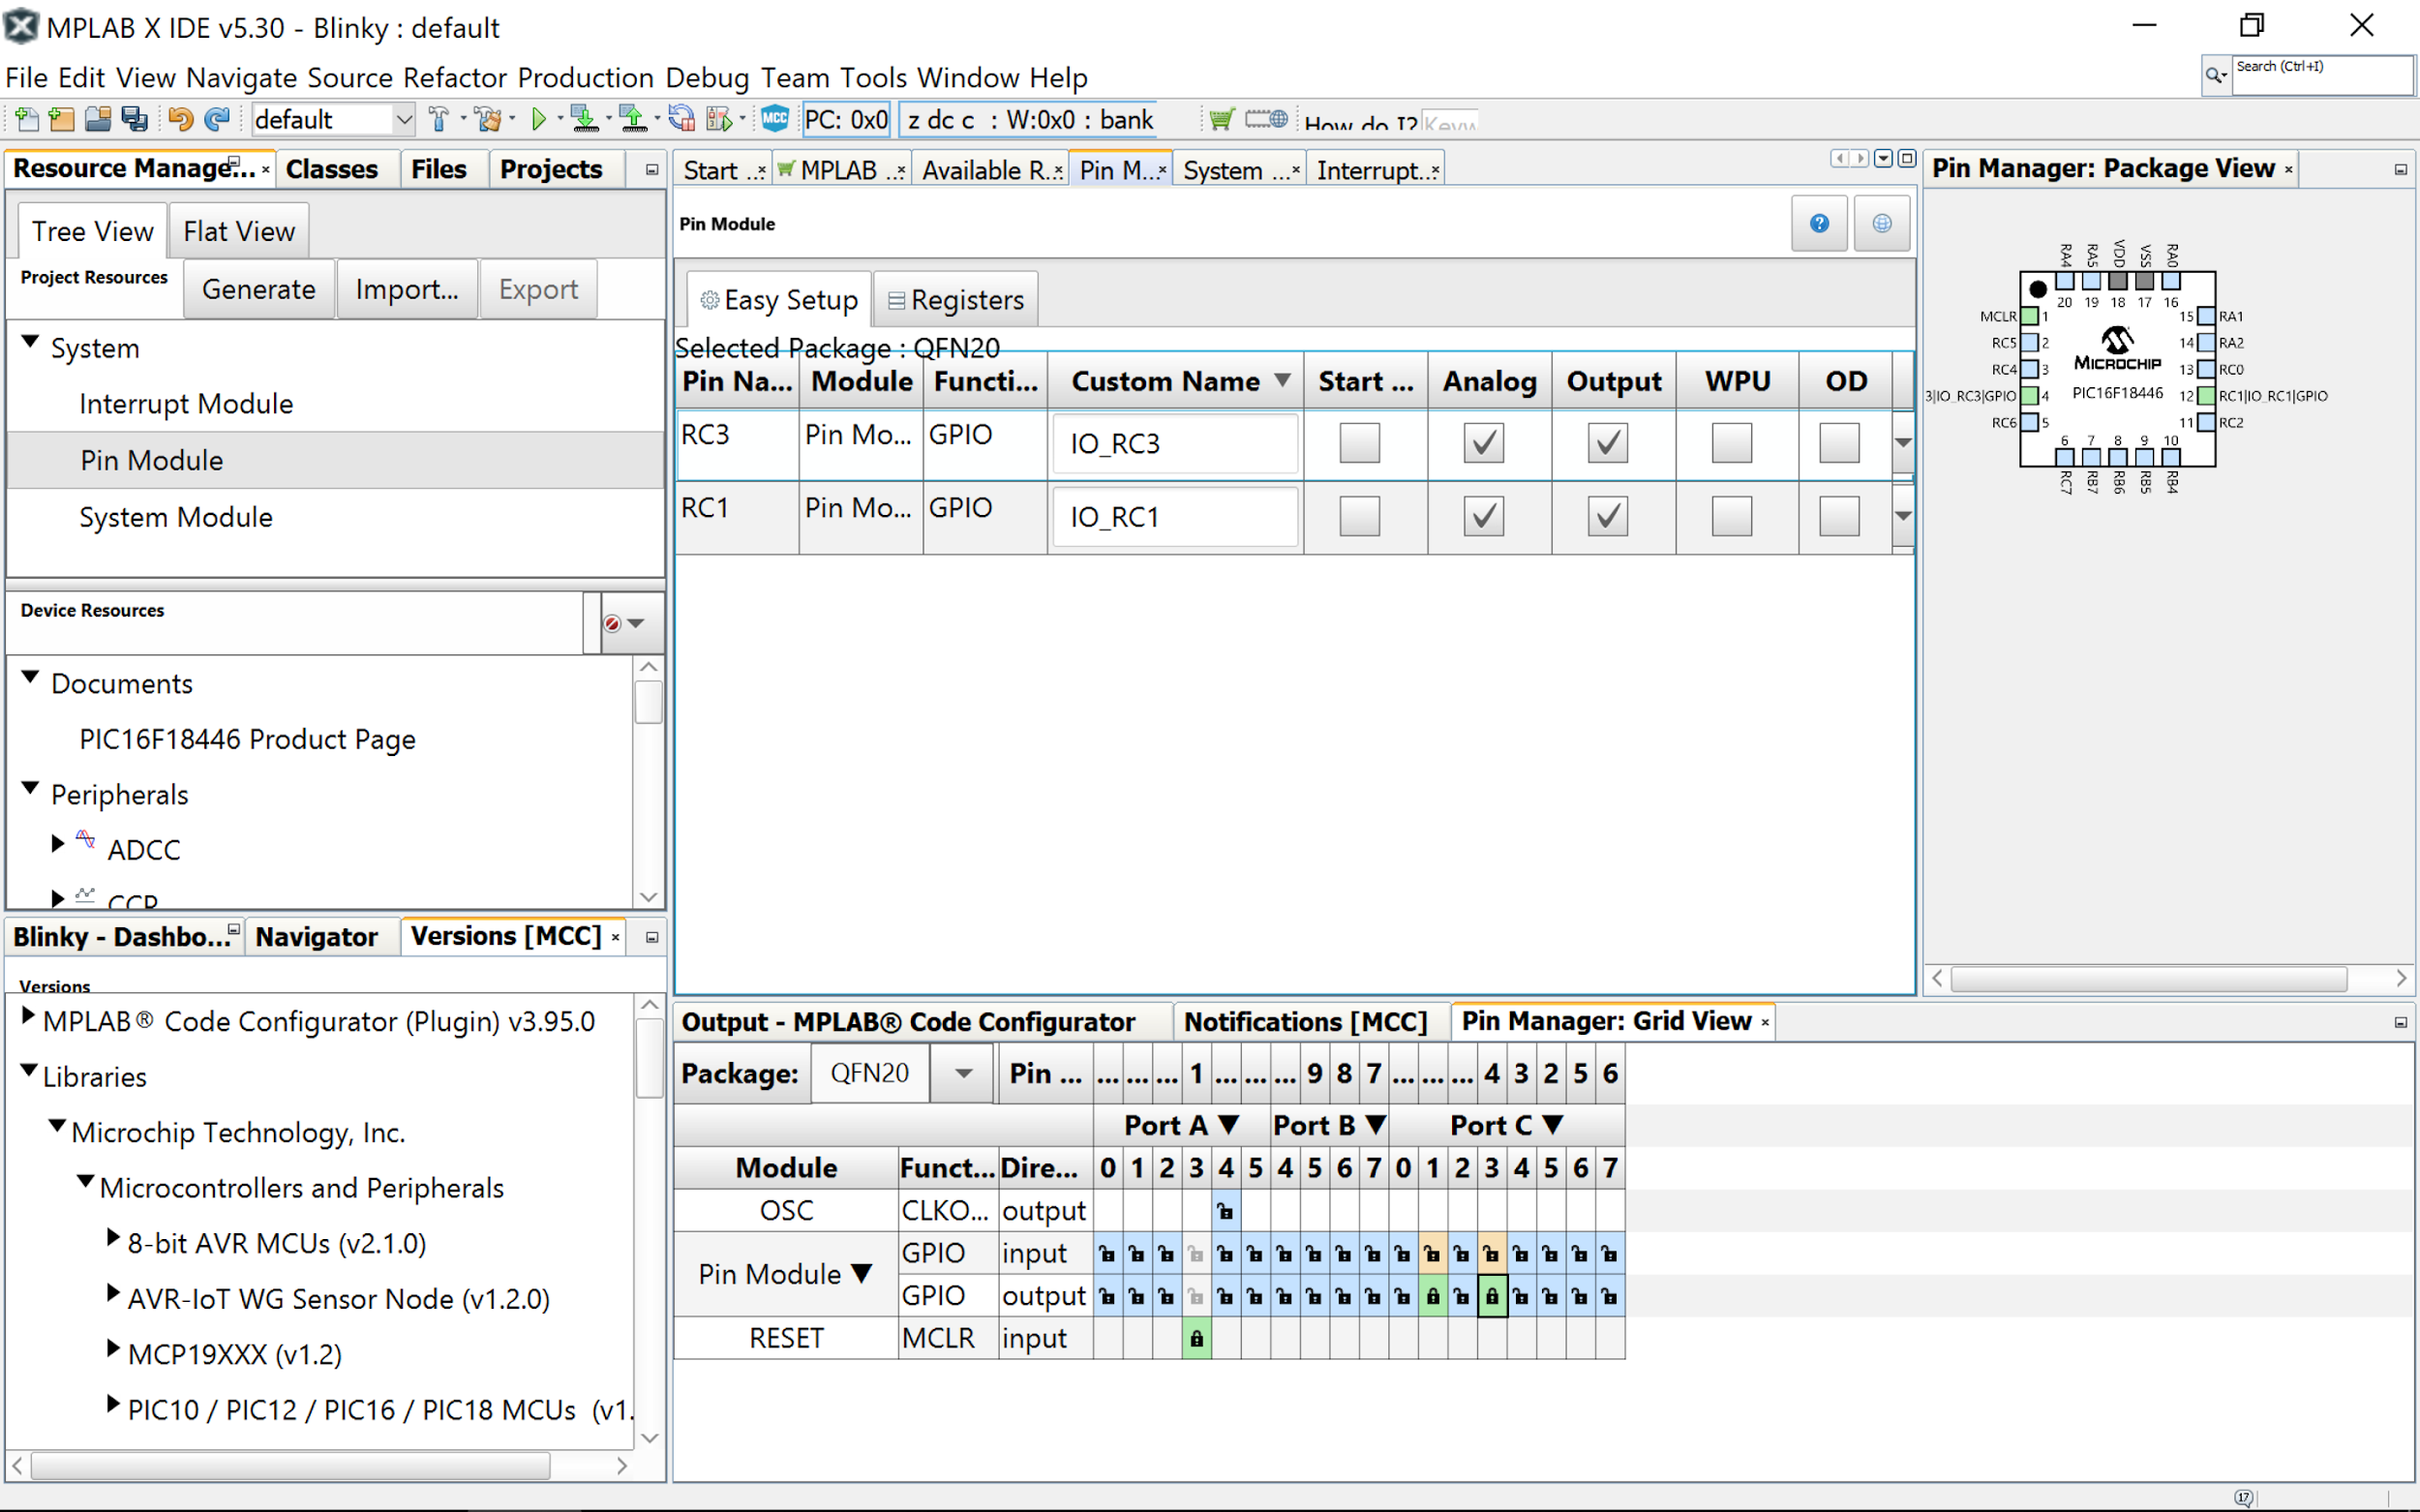The height and width of the screenshot is (1512, 2420).
Task: Toggle WPU checkbox for RC1
Action: pos(1732,516)
